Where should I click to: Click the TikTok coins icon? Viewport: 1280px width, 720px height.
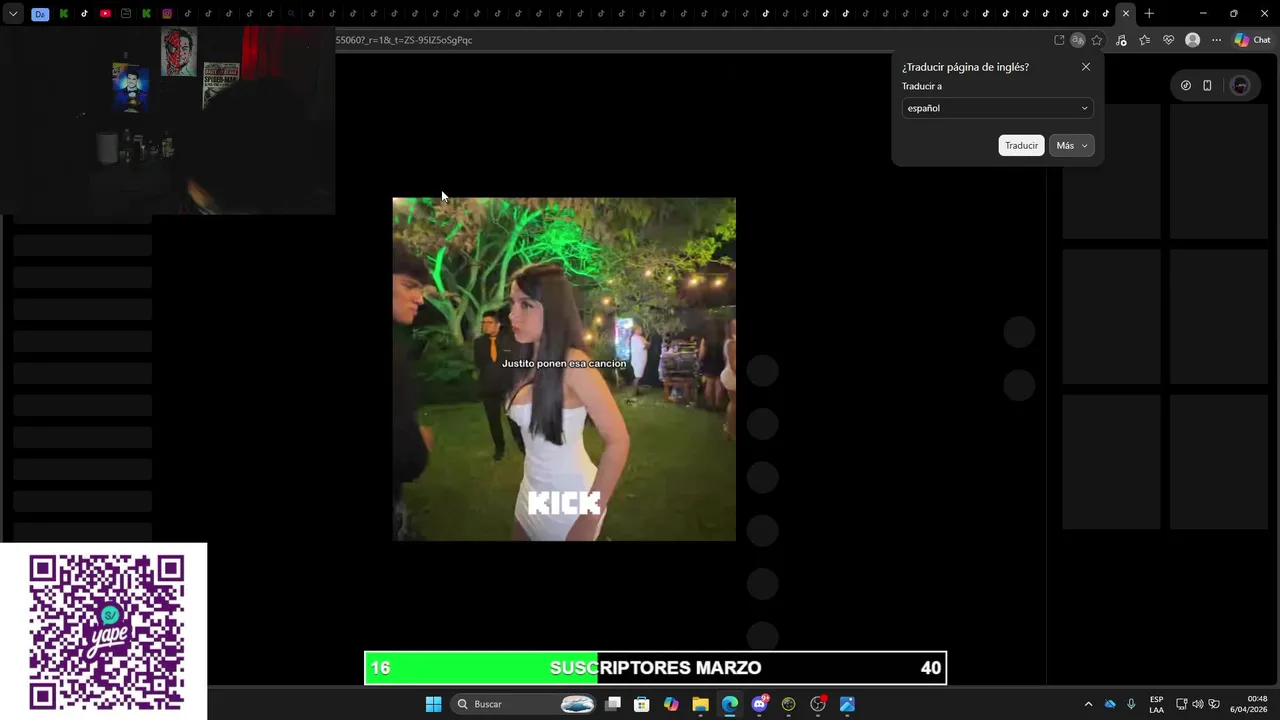pos(1186,85)
